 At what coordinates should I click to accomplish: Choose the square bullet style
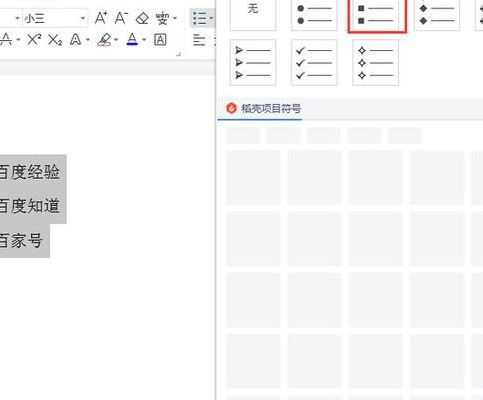pyautogui.click(x=377, y=15)
